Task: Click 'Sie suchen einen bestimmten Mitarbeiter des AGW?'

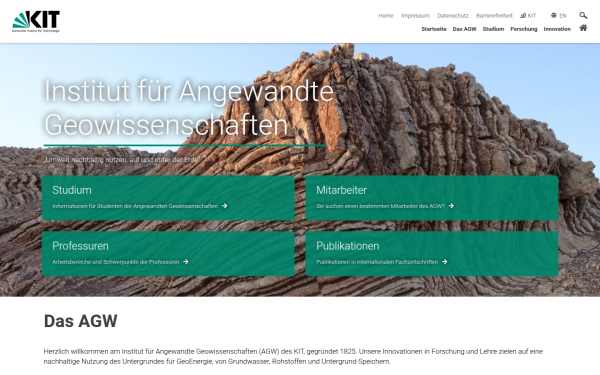Action: click(380, 206)
